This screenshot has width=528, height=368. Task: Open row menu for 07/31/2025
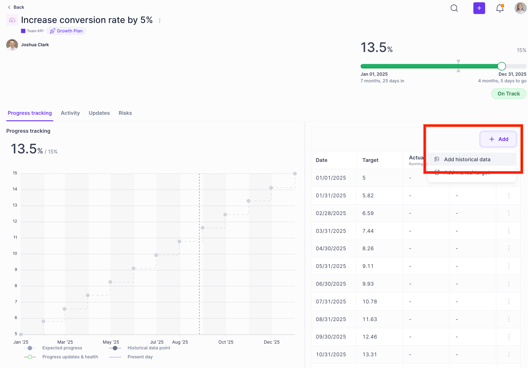point(508,302)
